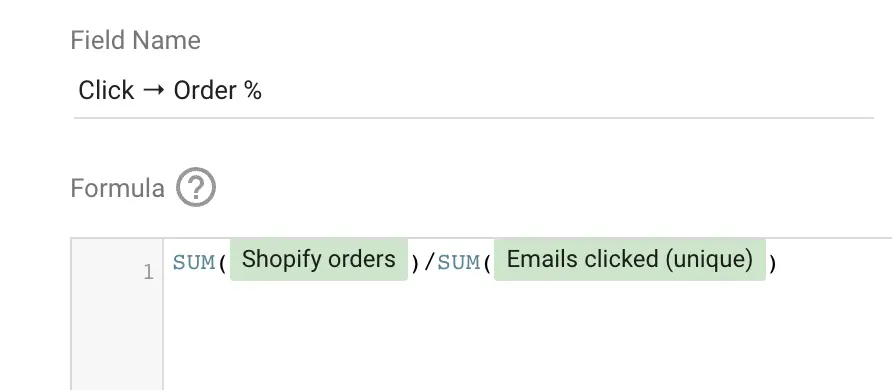Open the Formula help question mark icon

click(196, 187)
